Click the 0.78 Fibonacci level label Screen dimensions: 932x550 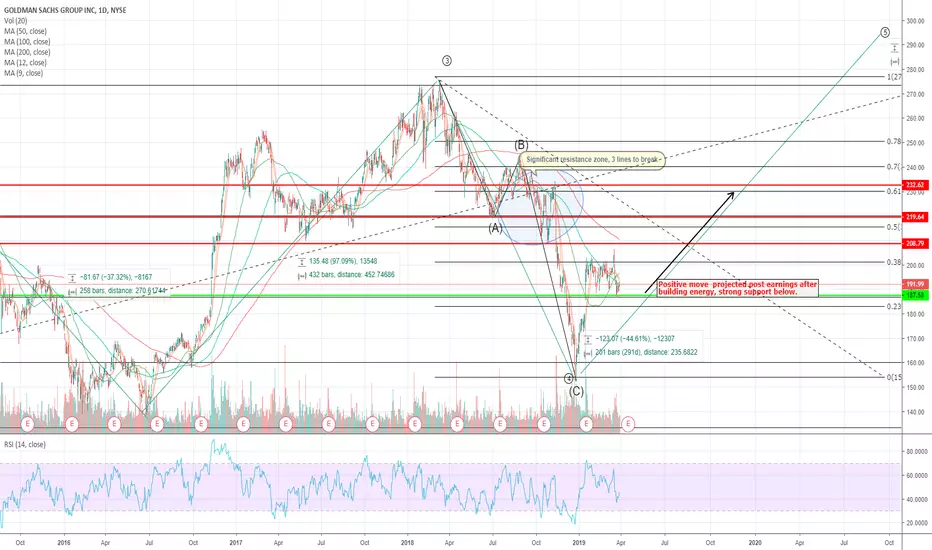tap(893, 142)
